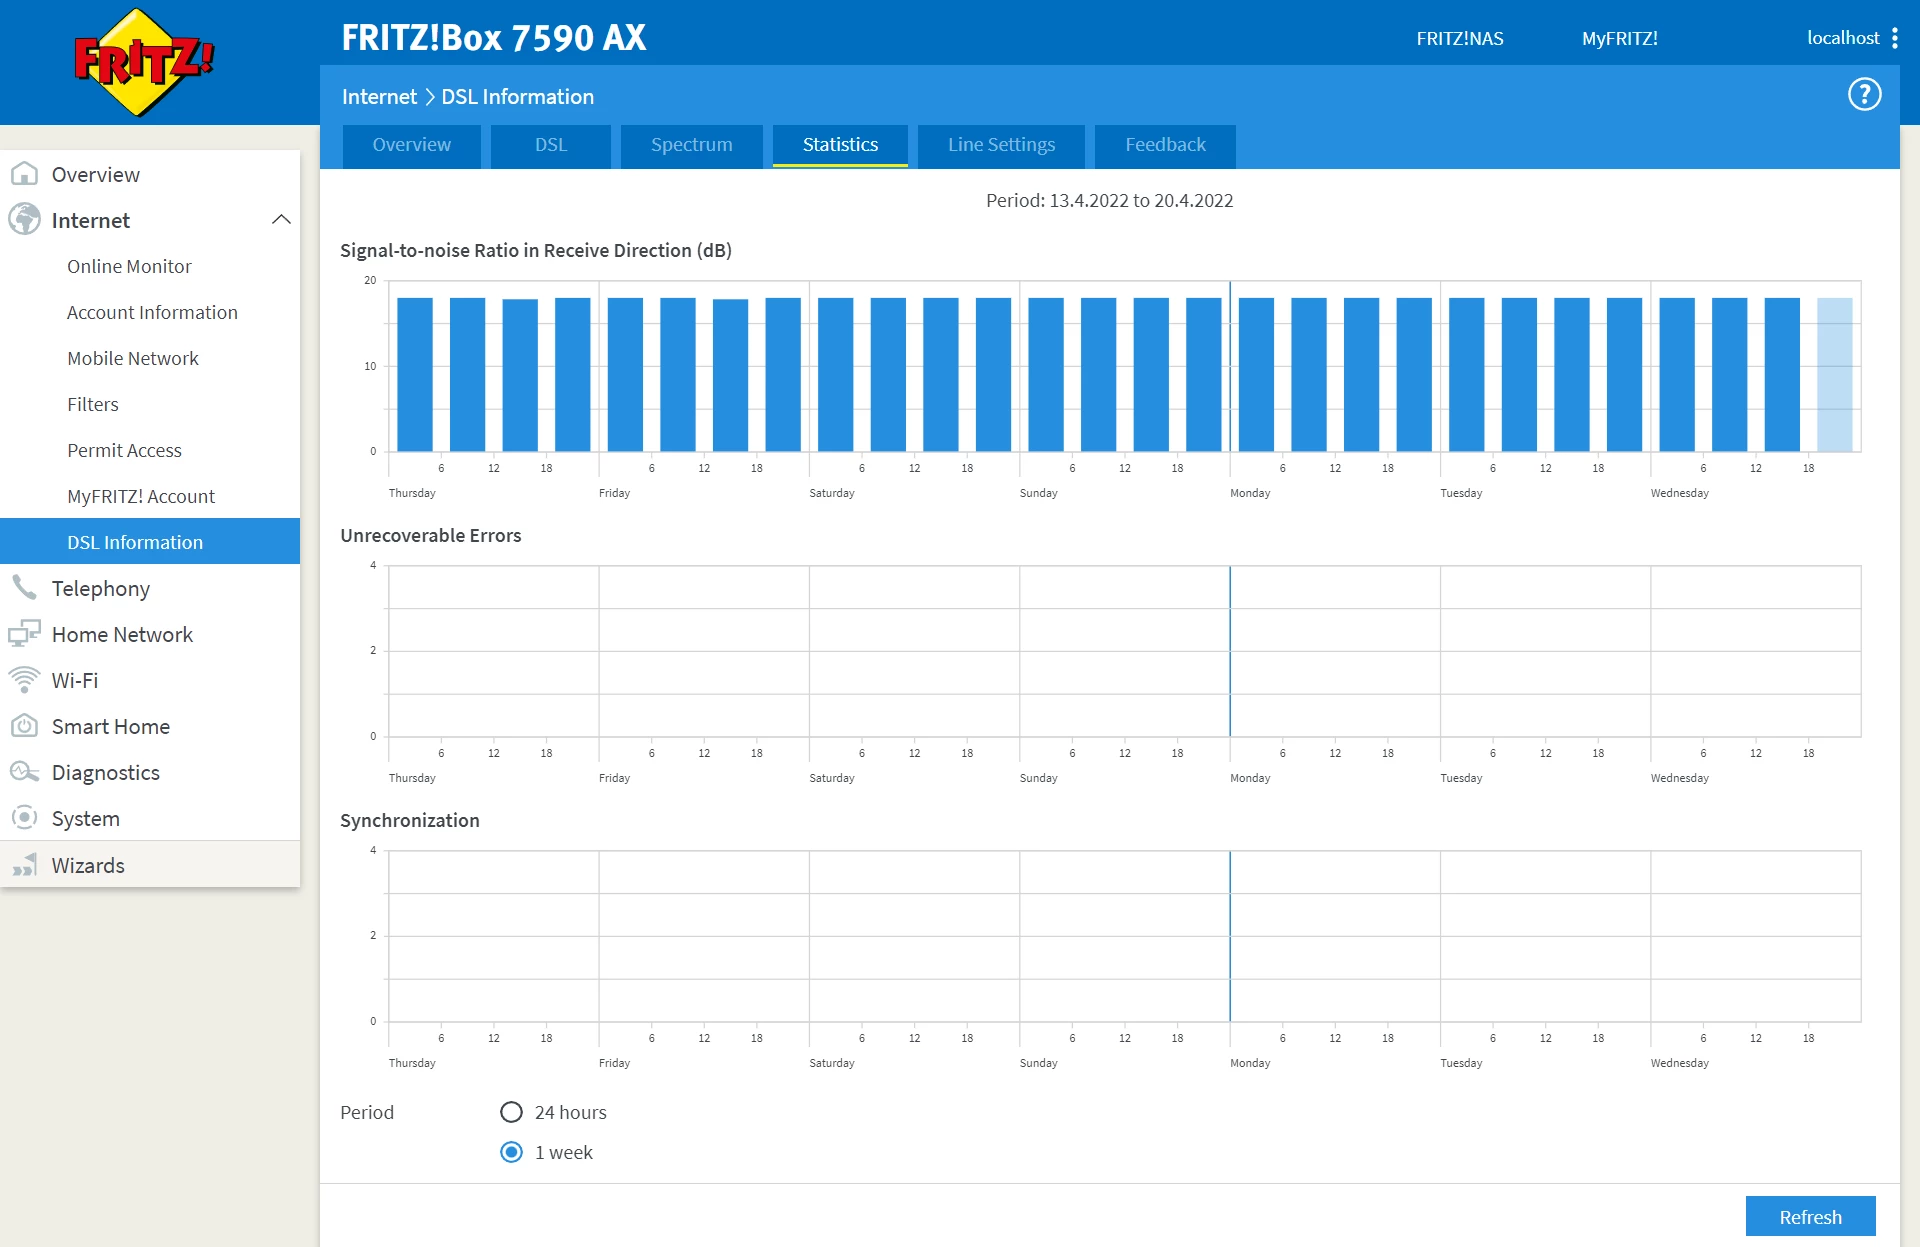Select the 1 week period option

pos(511,1152)
